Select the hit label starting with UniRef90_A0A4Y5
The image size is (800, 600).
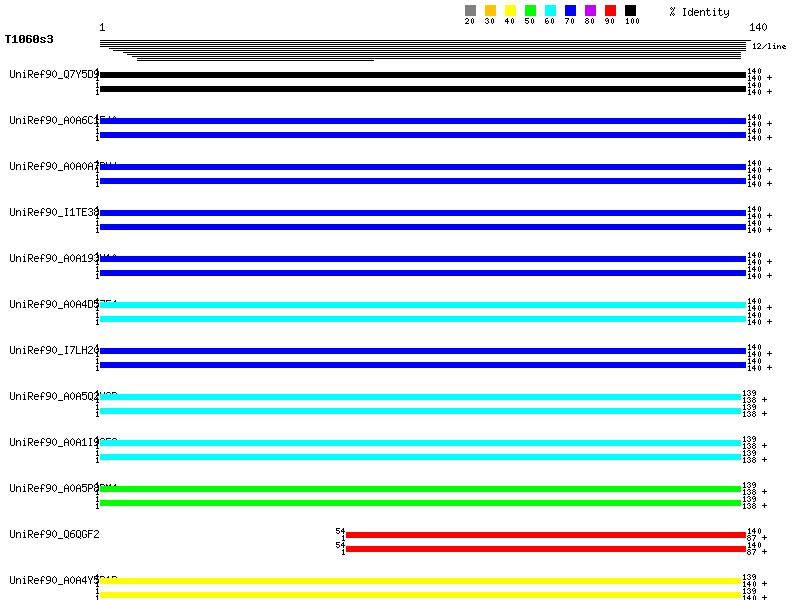(x=54, y=581)
